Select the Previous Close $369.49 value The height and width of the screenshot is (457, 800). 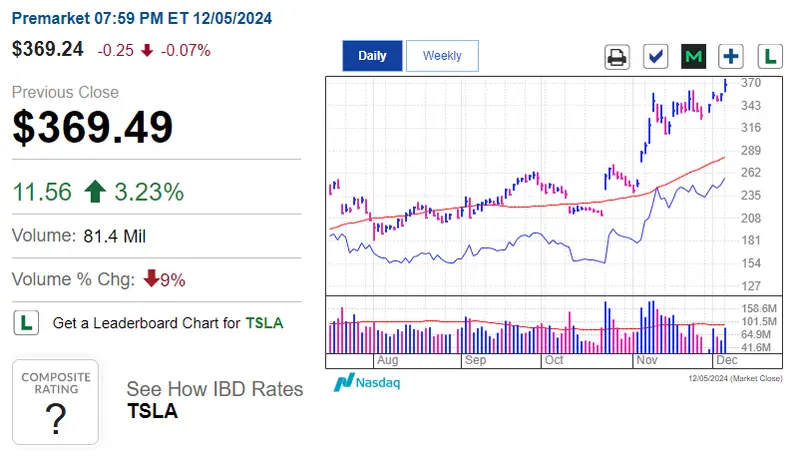[x=92, y=127]
